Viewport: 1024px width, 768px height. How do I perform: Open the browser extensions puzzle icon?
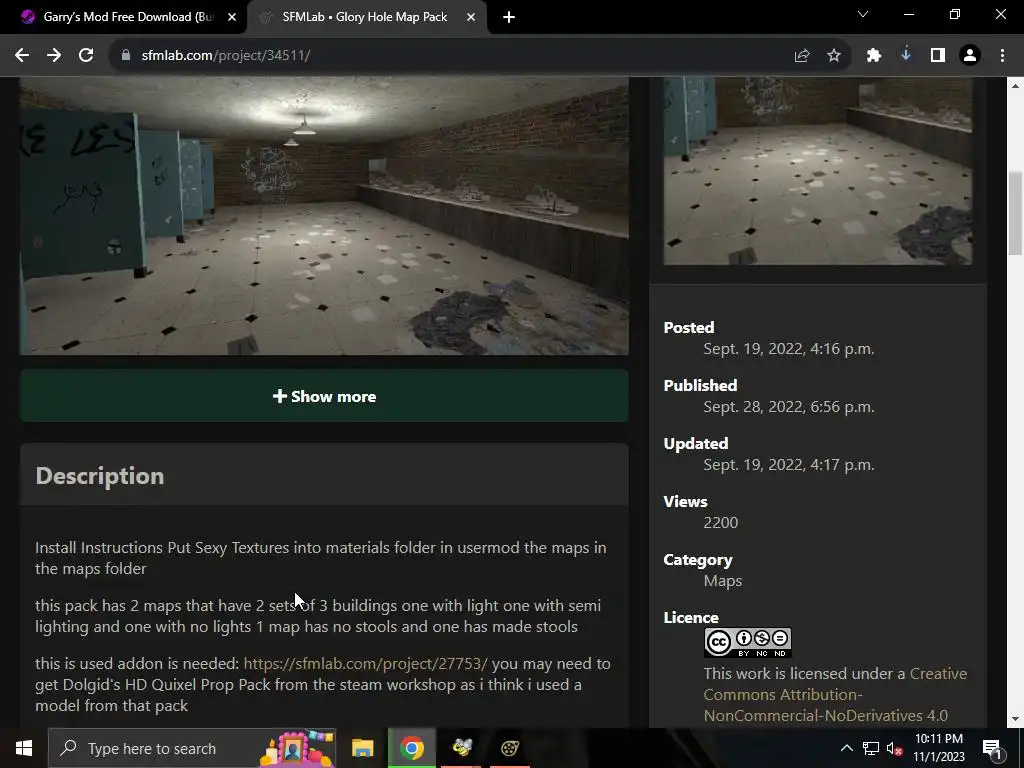point(874,56)
